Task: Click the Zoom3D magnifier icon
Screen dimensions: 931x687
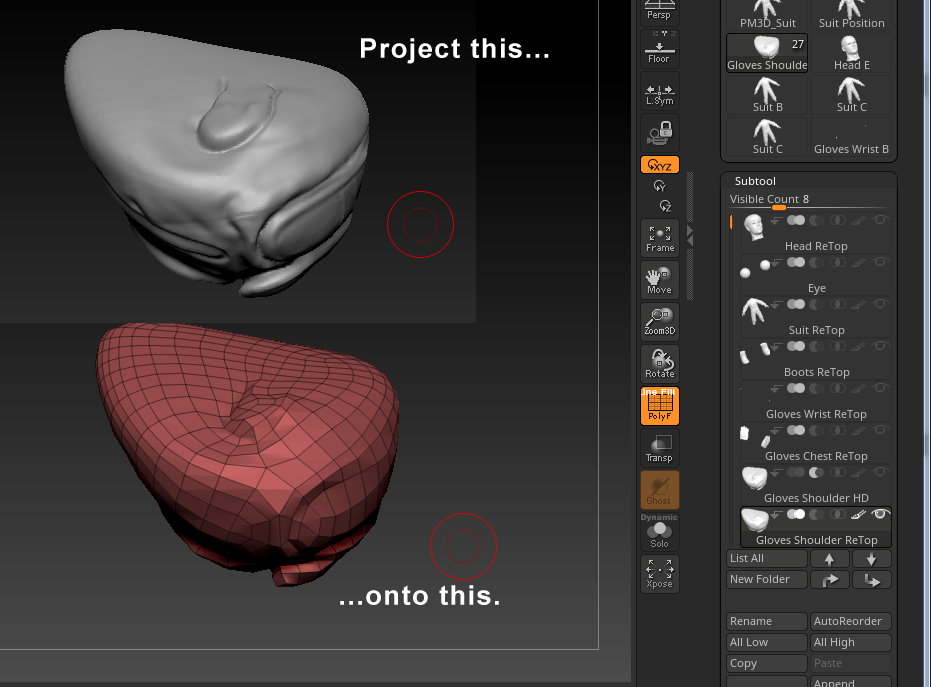Action: [660, 322]
